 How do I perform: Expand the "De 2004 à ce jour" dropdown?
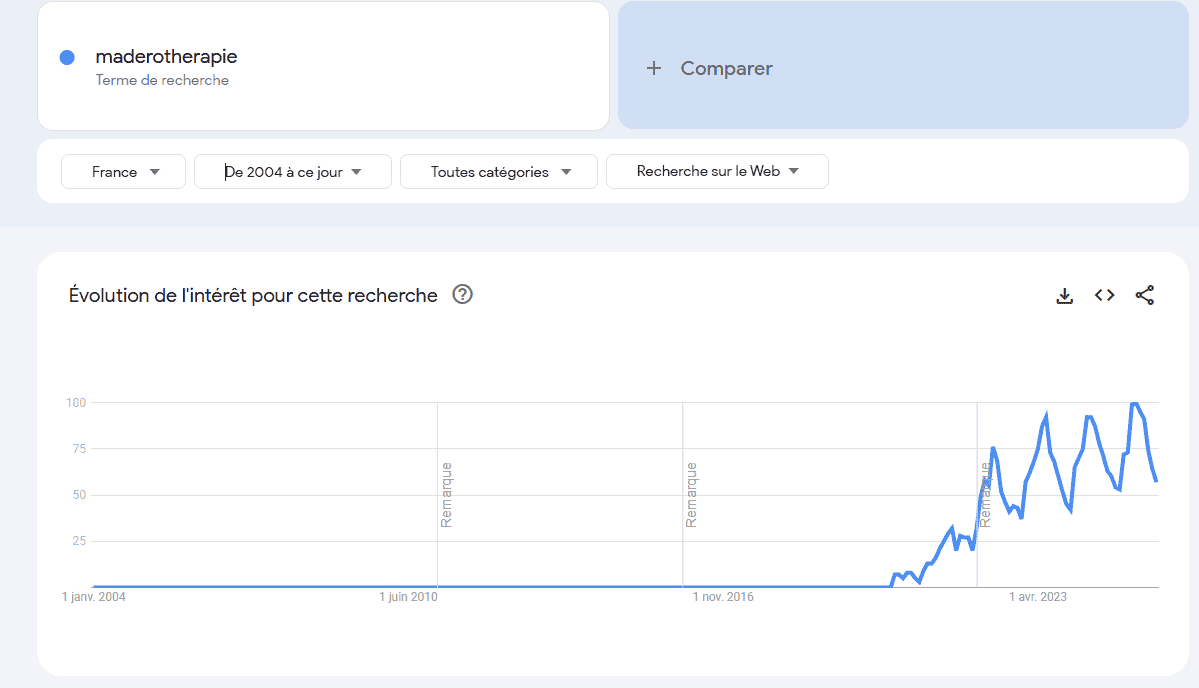click(x=292, y=172)
